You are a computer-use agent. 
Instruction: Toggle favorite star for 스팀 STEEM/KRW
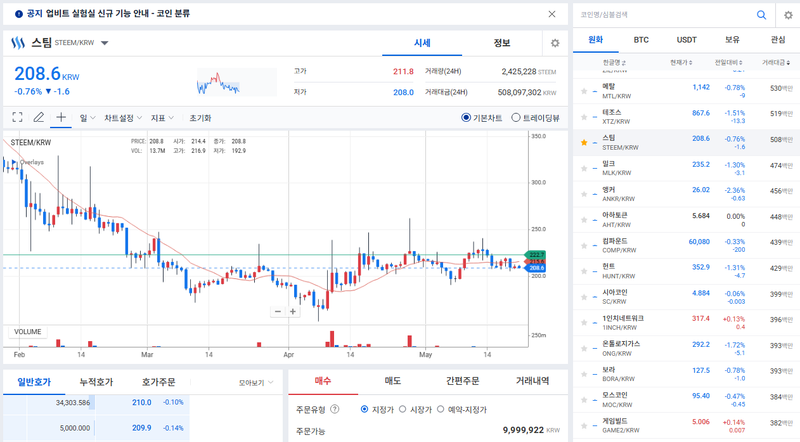tap(584, 142)
